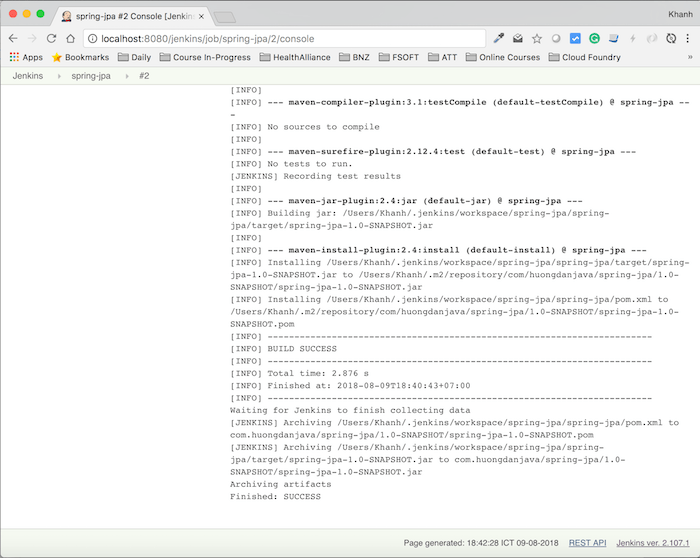Open the BNZ bookmarks folder
The height and width of the screenshot is (558, 700).
point(354,57)
